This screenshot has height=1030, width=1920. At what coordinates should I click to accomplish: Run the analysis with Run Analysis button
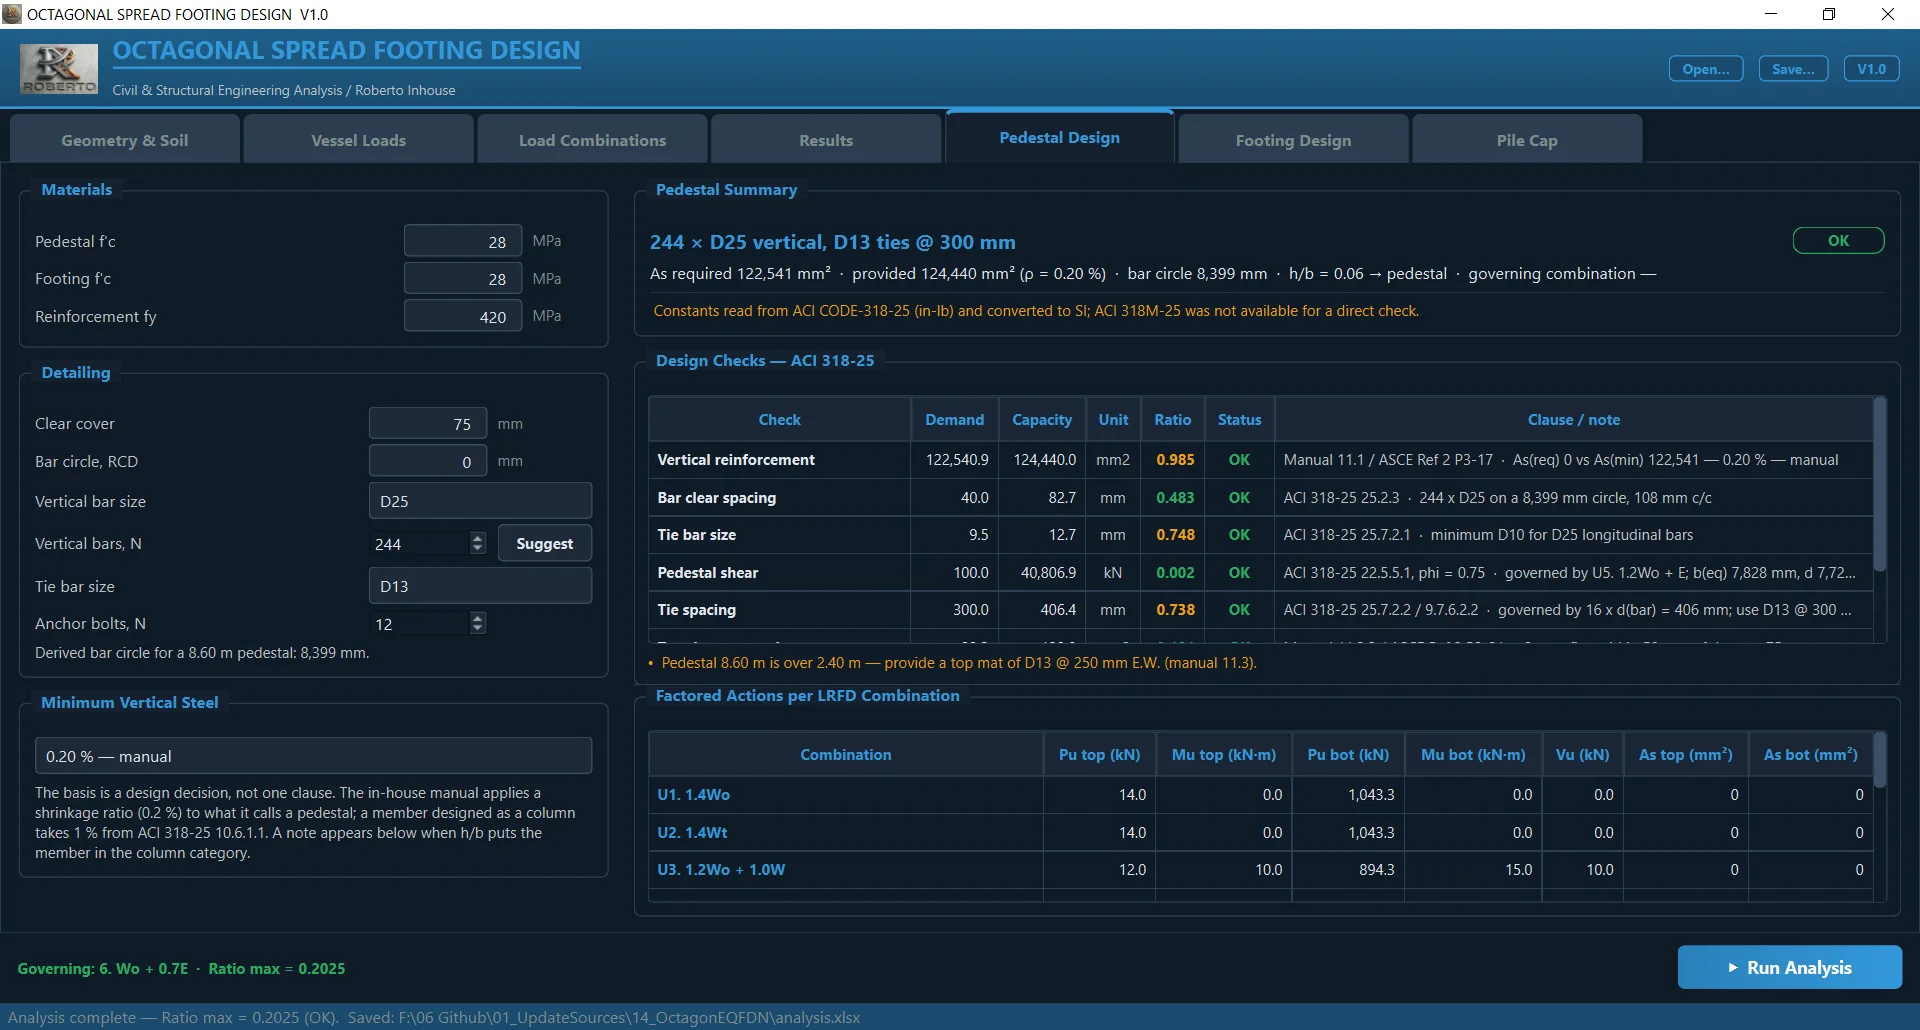coord(1790,967)
